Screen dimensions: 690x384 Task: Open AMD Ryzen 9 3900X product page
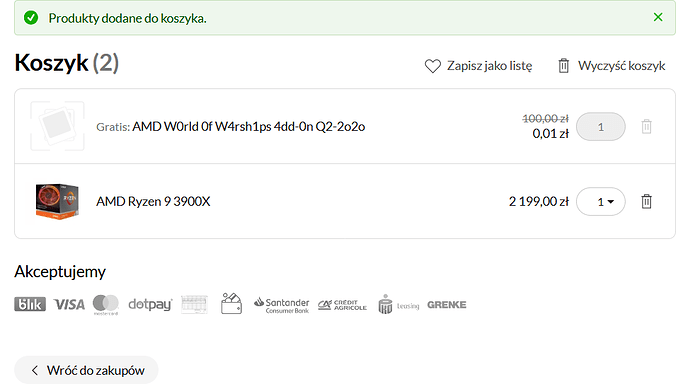coord(153,201)
